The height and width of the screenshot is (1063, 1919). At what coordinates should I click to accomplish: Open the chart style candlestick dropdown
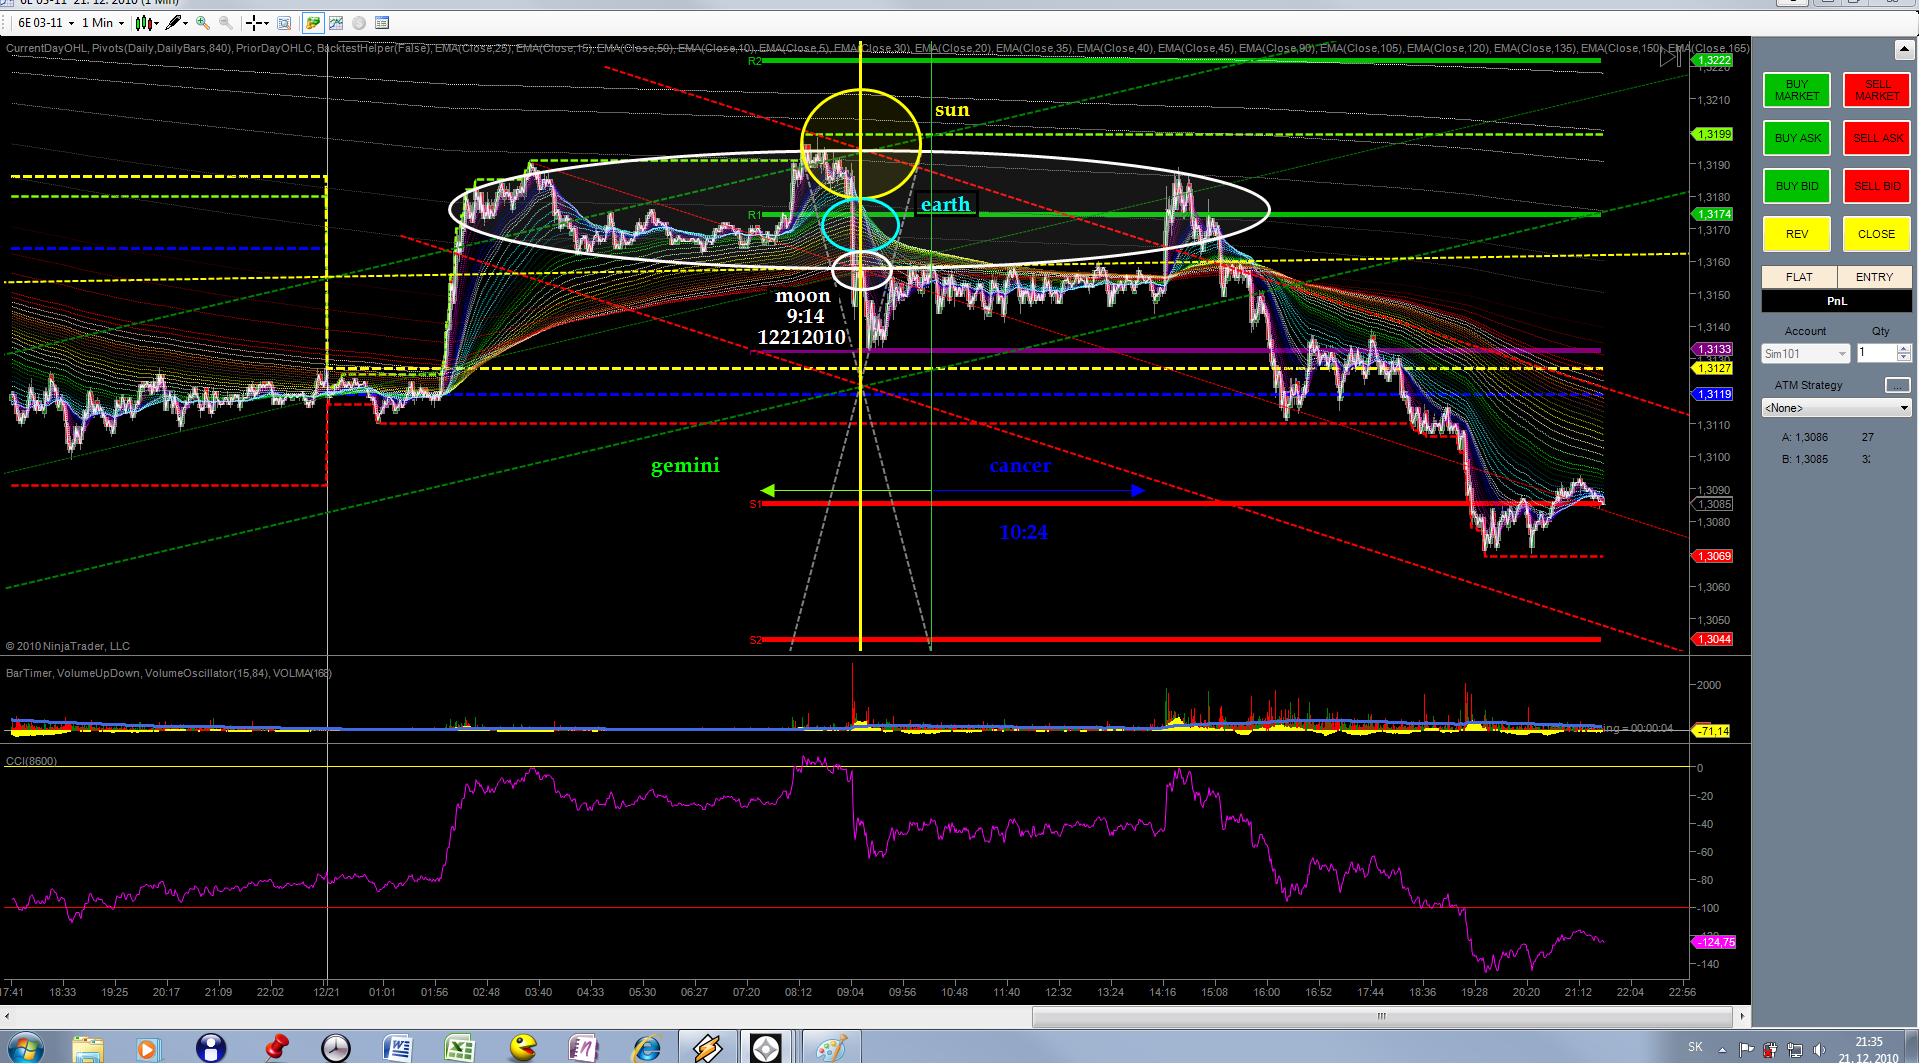[x=147, y=23]
